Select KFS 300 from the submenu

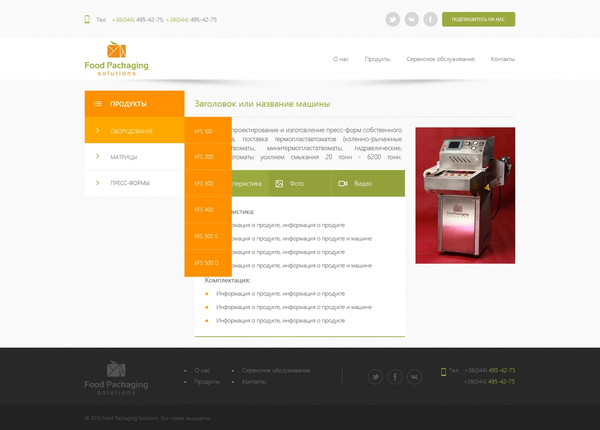tap(208, 183)
